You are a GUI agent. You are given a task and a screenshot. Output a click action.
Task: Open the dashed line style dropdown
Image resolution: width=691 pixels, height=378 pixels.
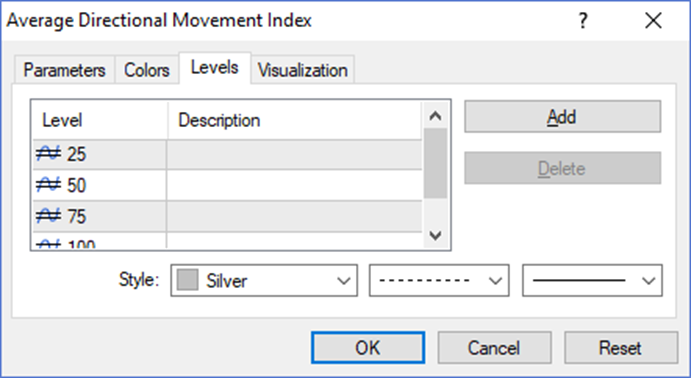click(x=439, y=280)
